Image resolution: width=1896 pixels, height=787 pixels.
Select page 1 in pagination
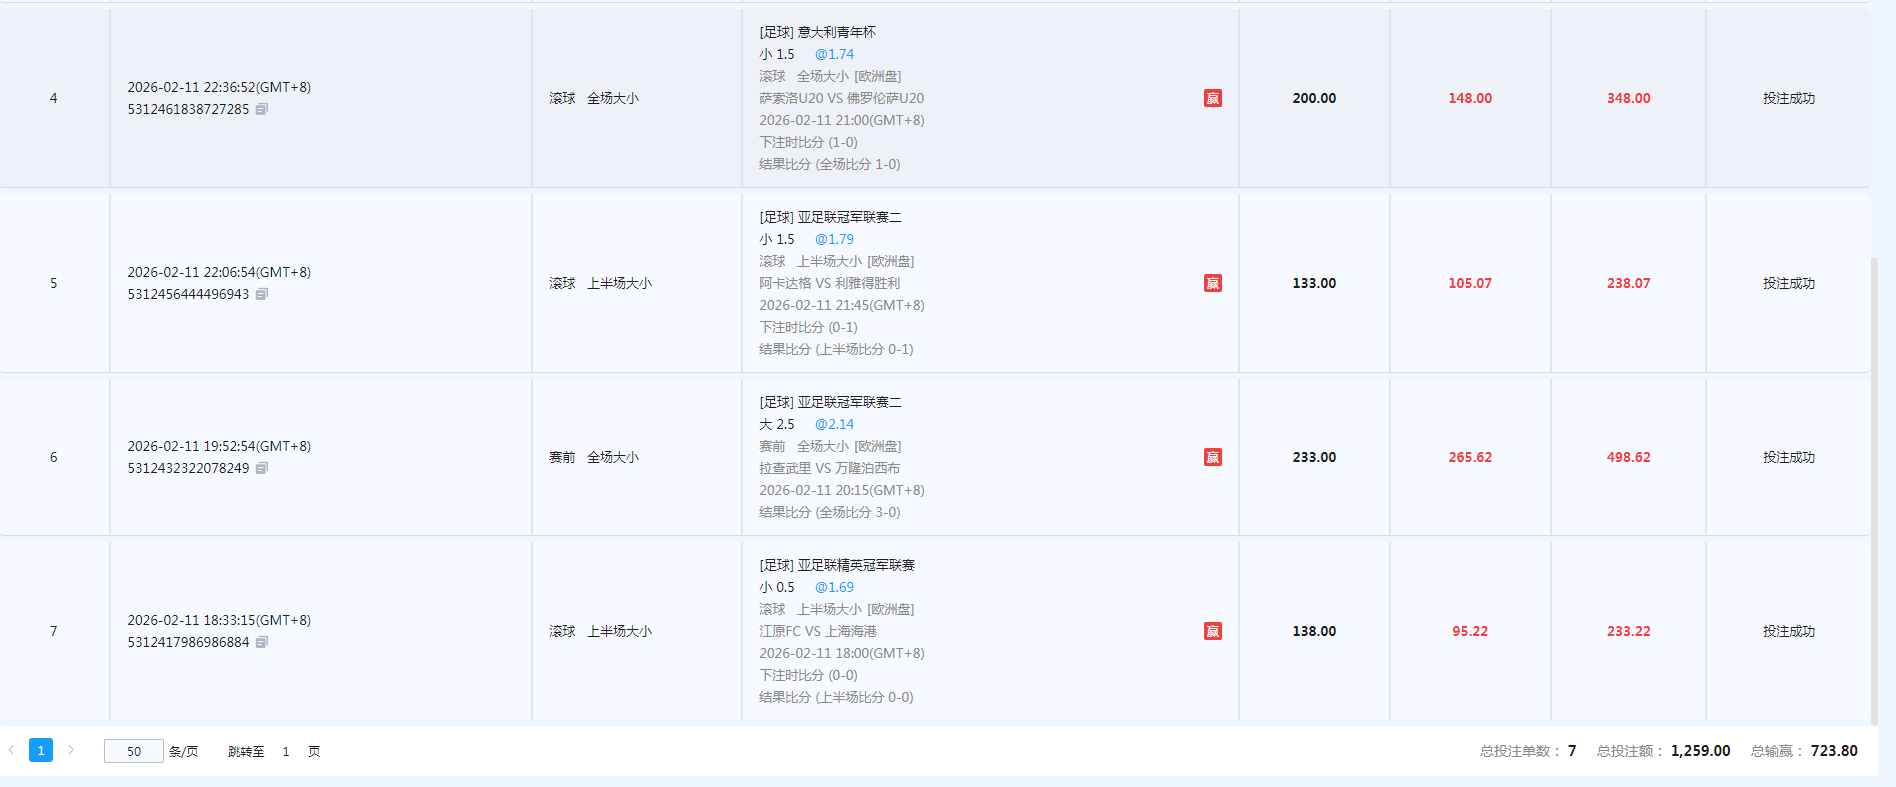coord(41,750)
